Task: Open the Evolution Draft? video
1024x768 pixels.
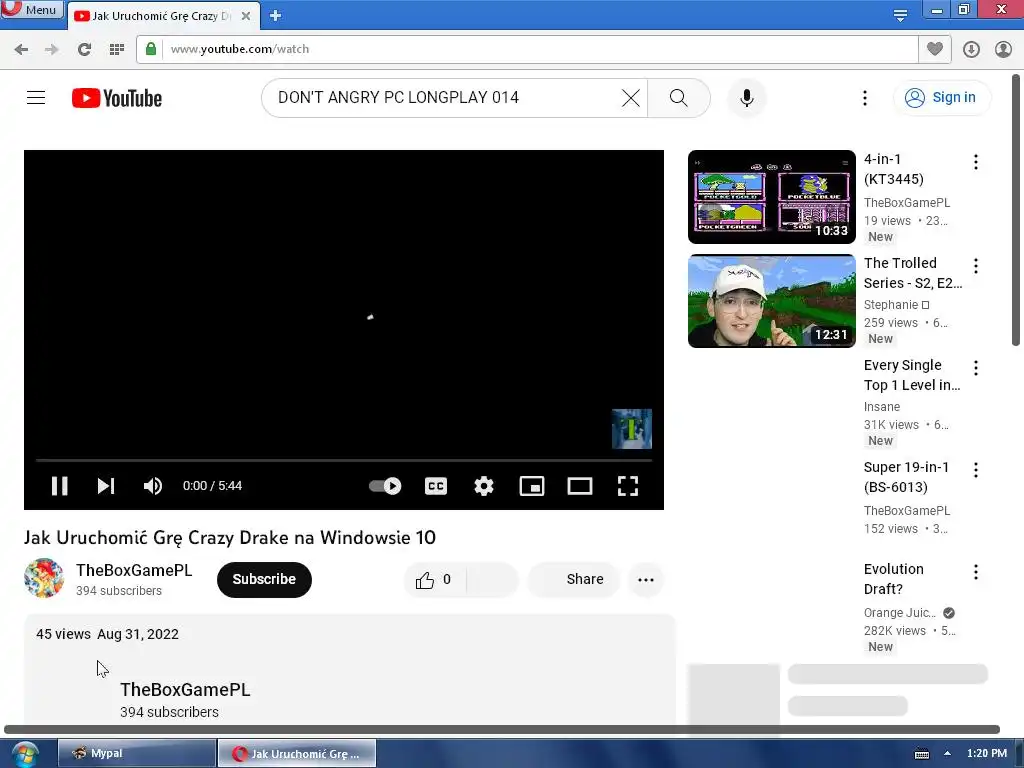Action: pos(893,579)
